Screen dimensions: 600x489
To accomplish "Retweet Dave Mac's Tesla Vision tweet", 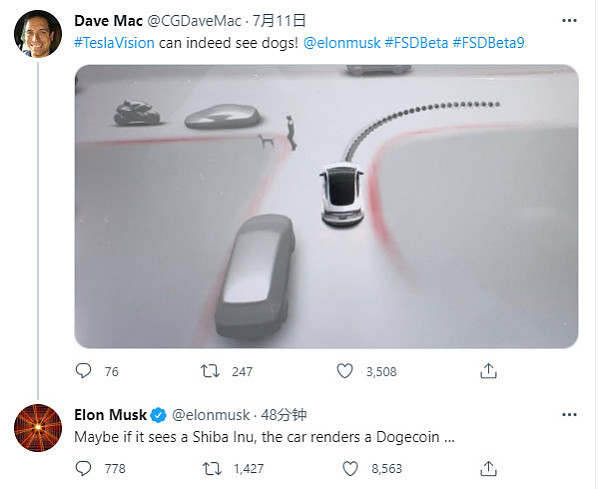I will coord(211,371).
